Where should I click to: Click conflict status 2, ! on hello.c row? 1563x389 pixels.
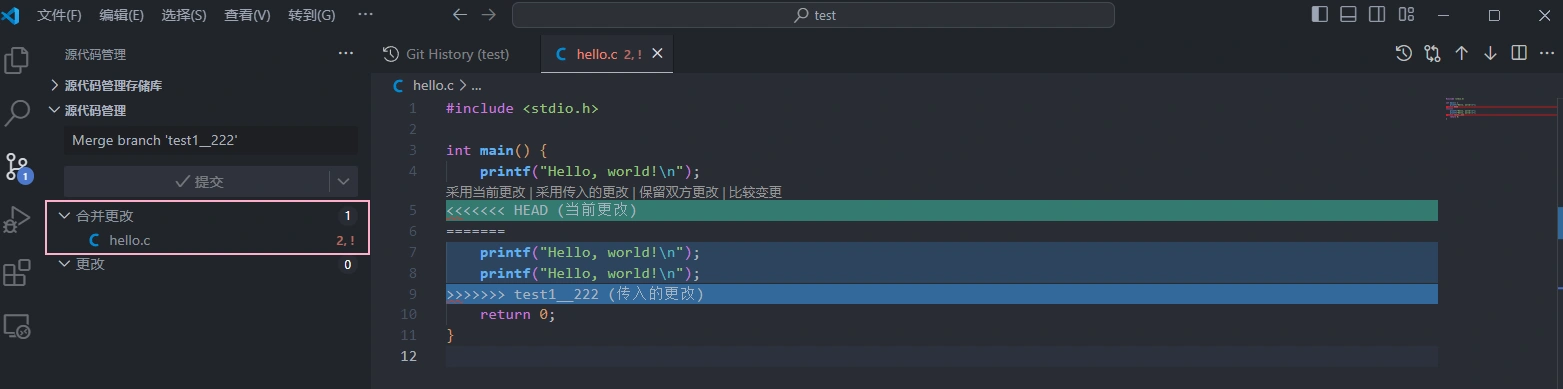point(345,240)
